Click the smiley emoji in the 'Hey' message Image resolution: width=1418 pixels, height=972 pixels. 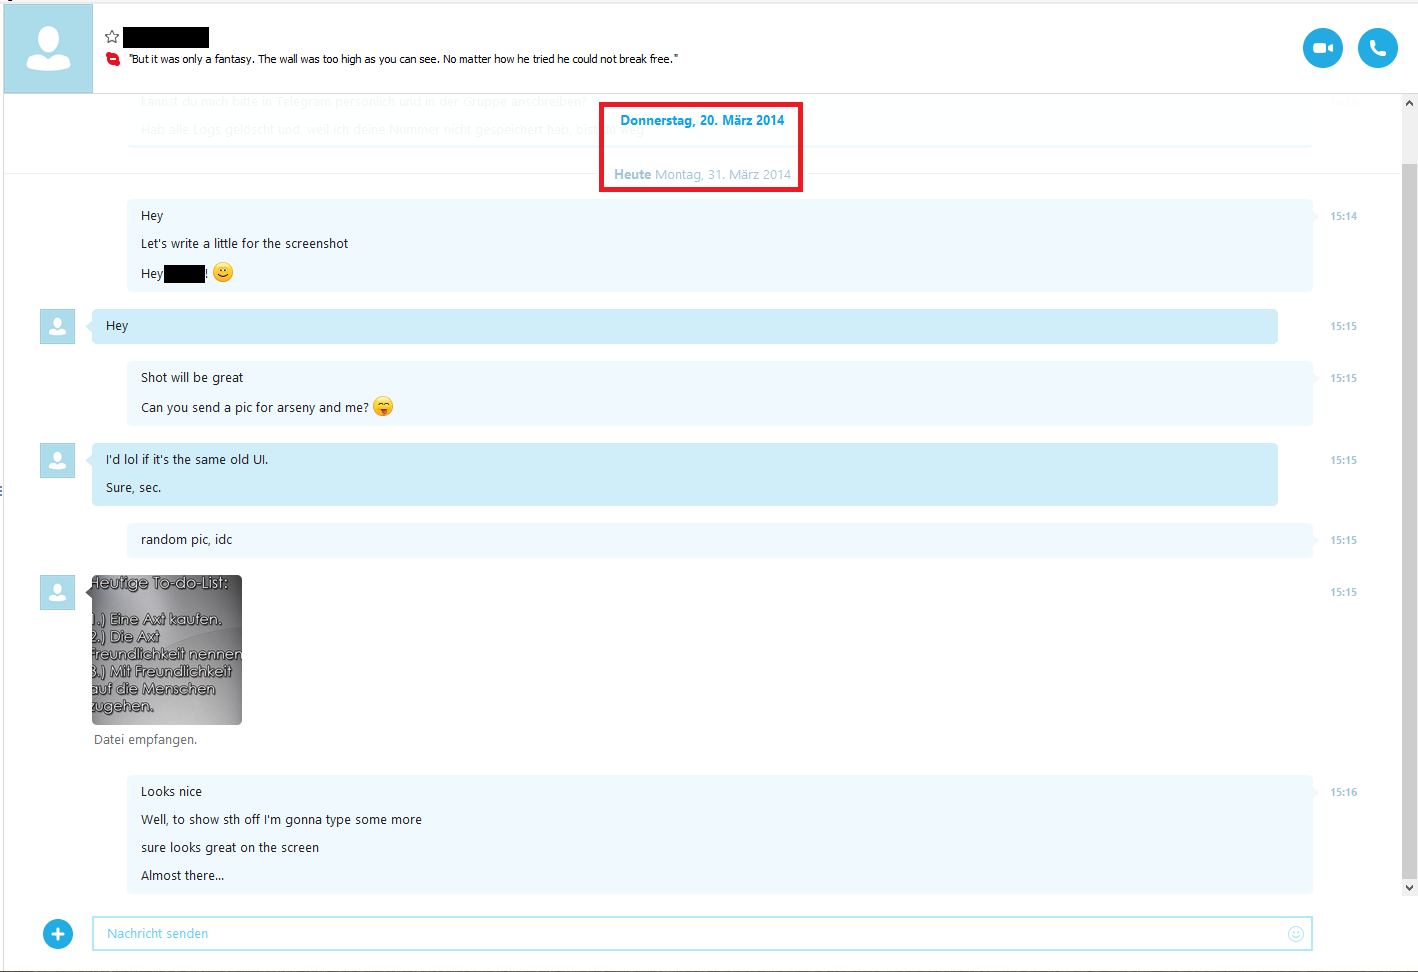[223, 272]
